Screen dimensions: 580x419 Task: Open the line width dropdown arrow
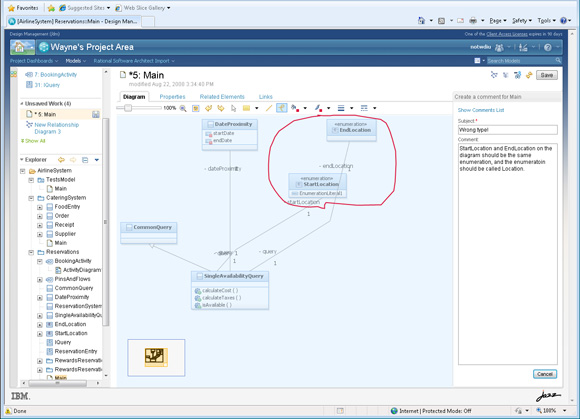click(351, 108)
